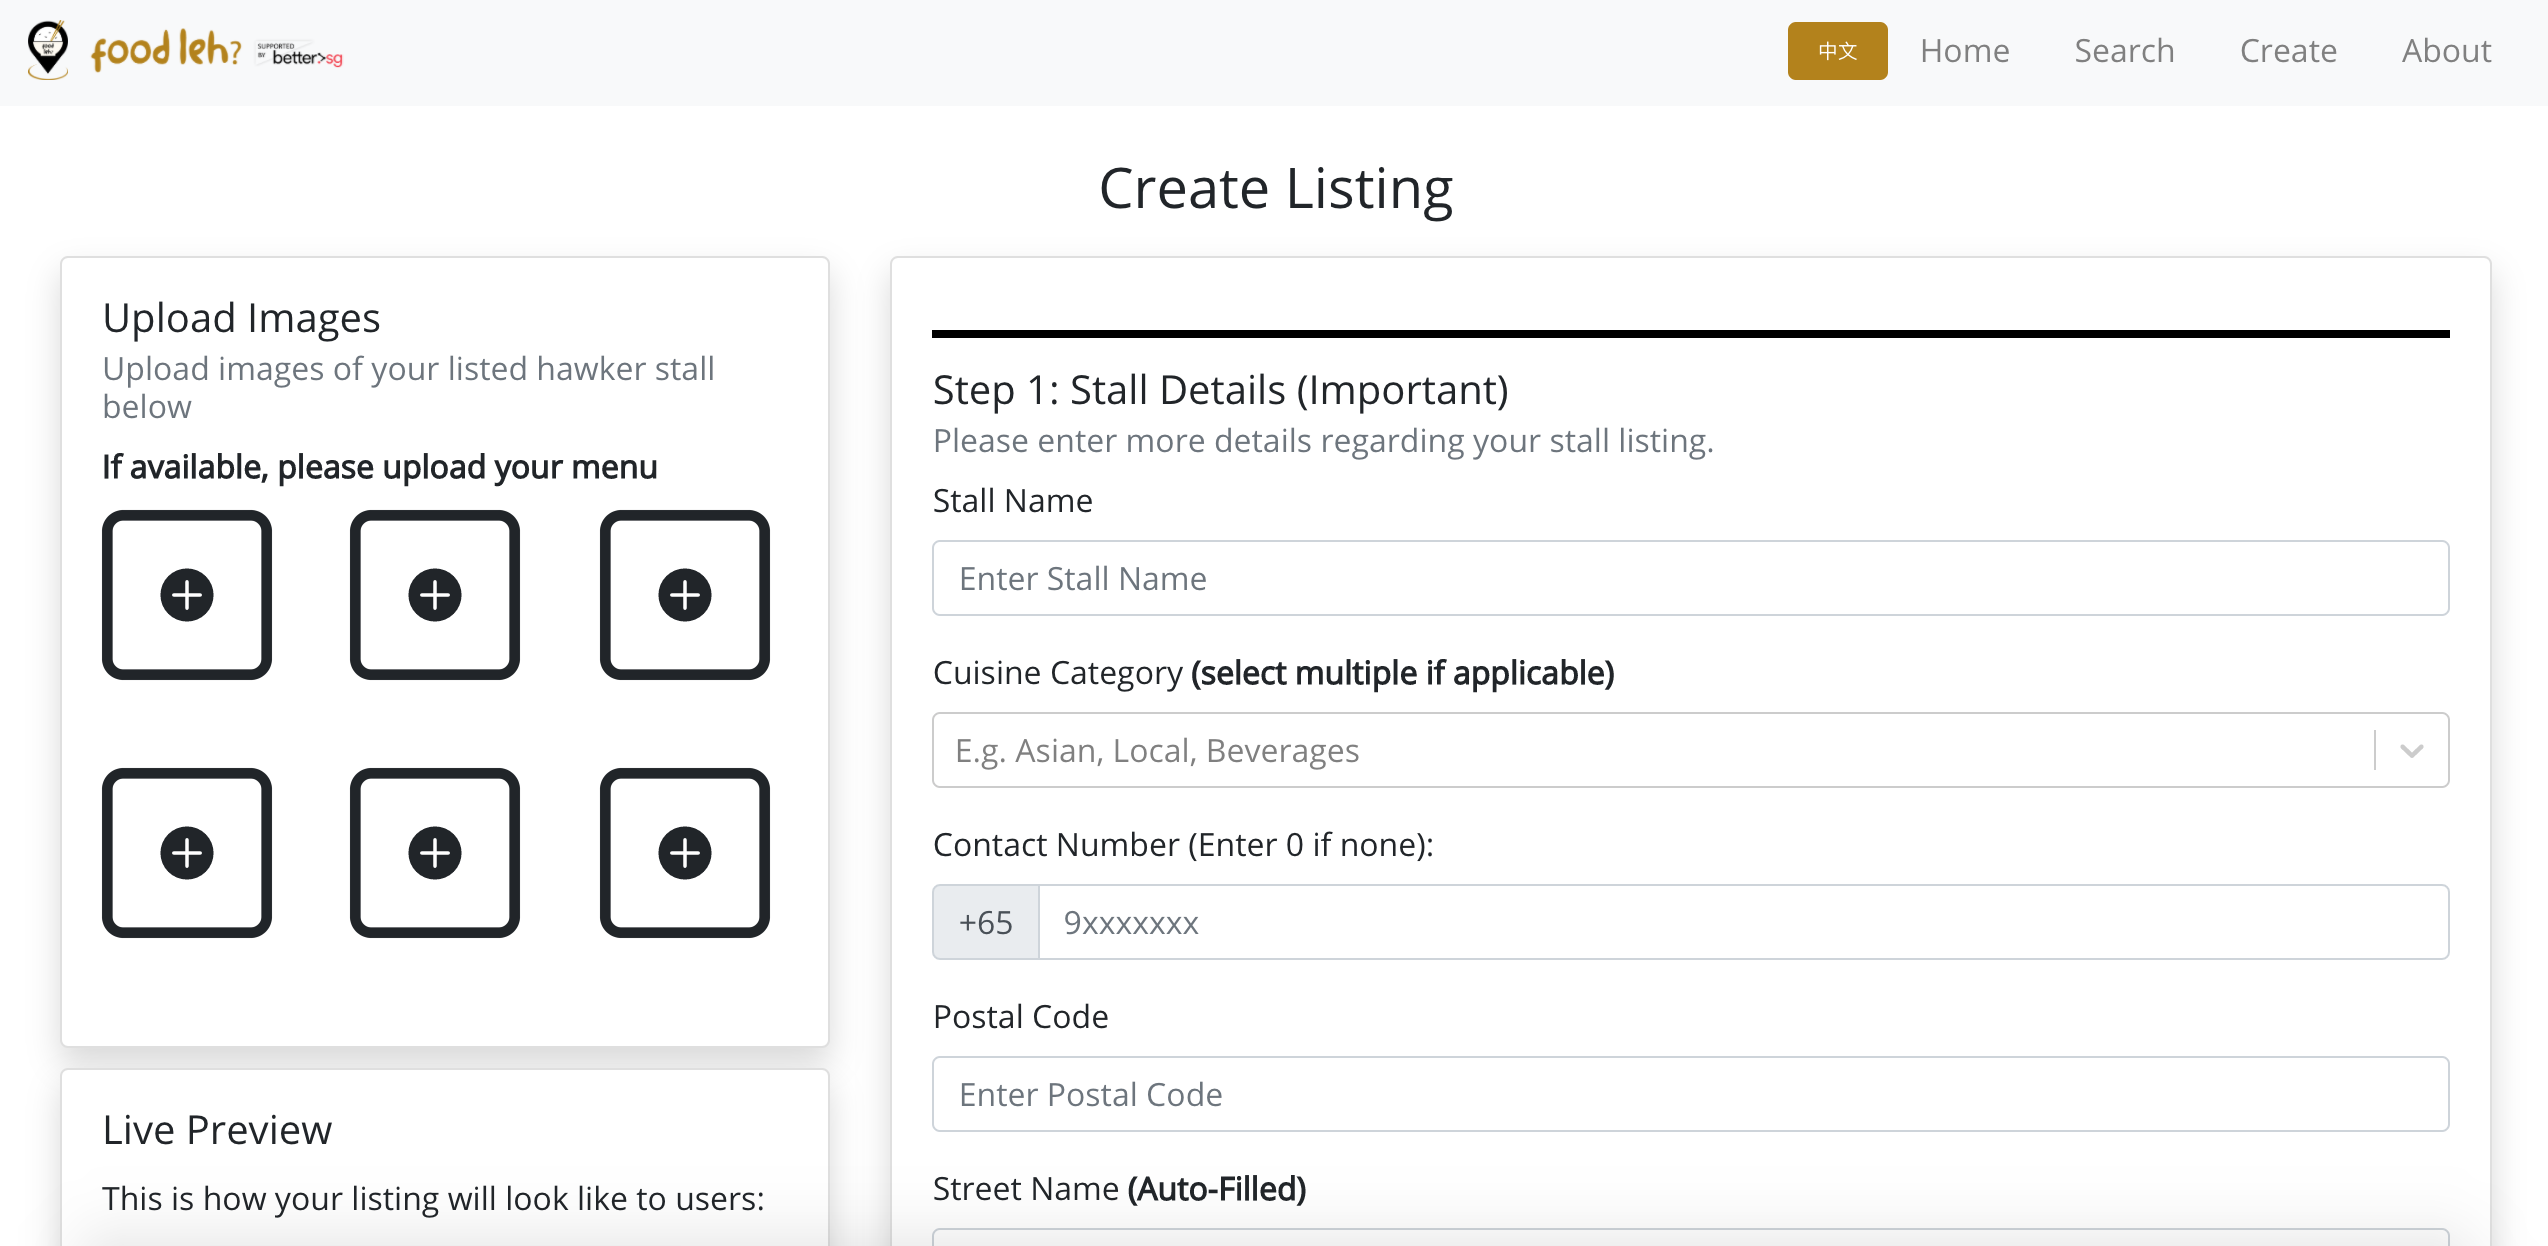The width and height of the screenshot is (2548, 1246).
Task: Expand Cuisine Category dropdown chevron
Action: tap(2411, 751)
